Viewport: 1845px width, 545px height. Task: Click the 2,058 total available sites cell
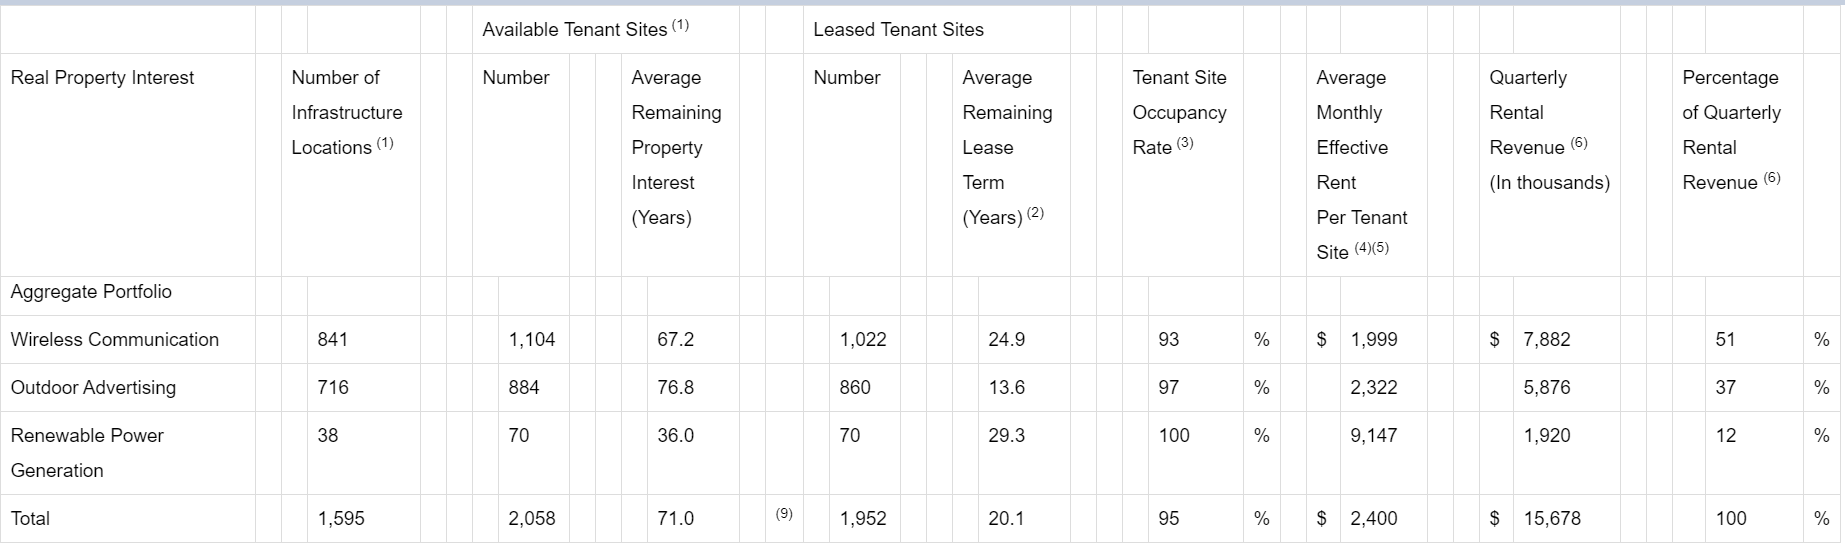point(532,519)
